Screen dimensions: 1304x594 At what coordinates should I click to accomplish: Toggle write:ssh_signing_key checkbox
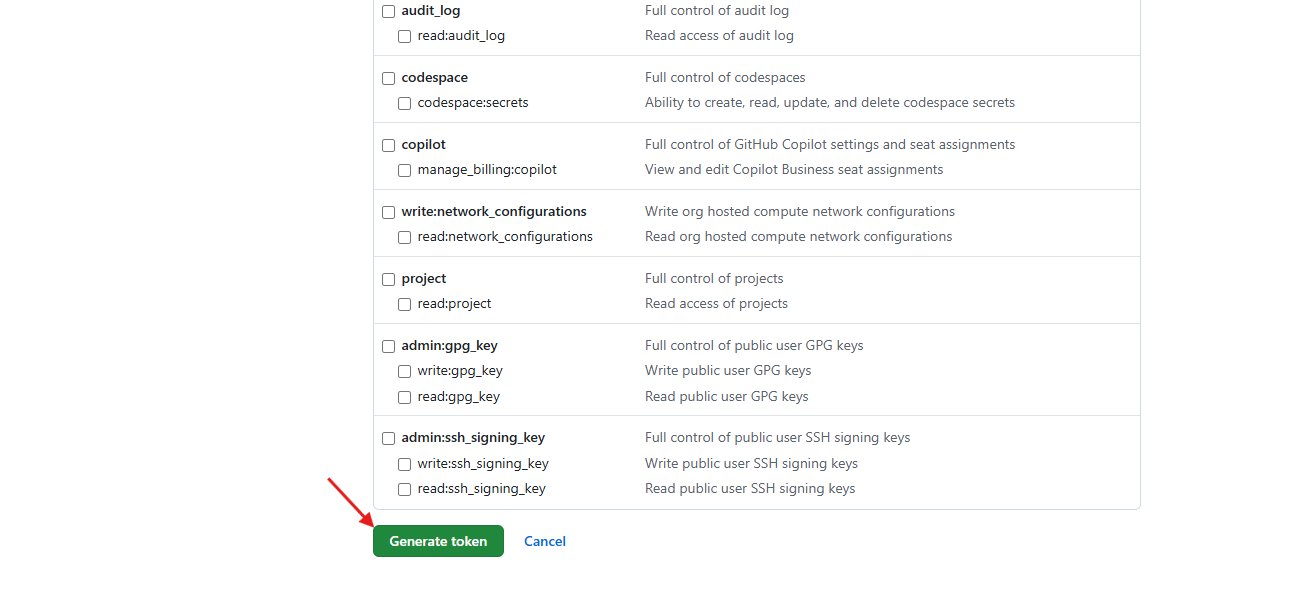(405, 464)
